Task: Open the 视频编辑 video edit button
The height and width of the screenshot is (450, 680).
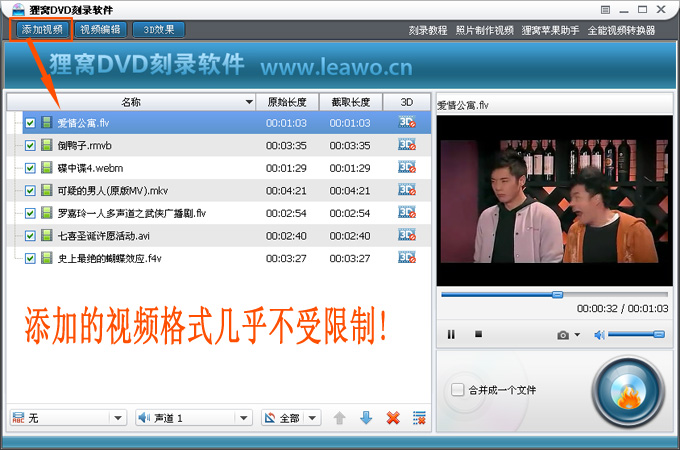Action: click(x=100, y=29)
